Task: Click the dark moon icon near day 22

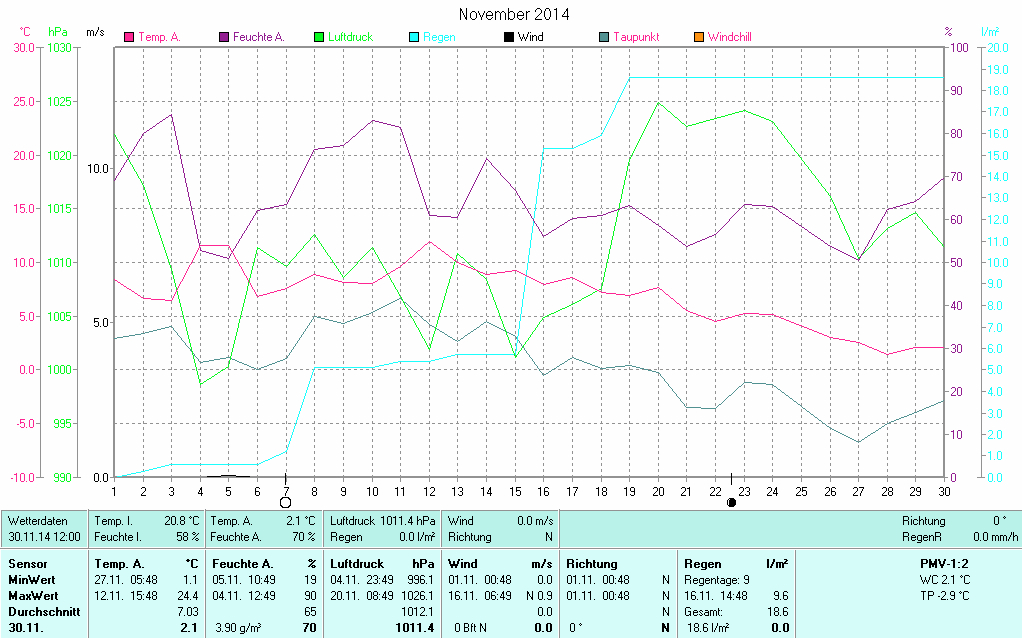Action: tap(731, 502)
